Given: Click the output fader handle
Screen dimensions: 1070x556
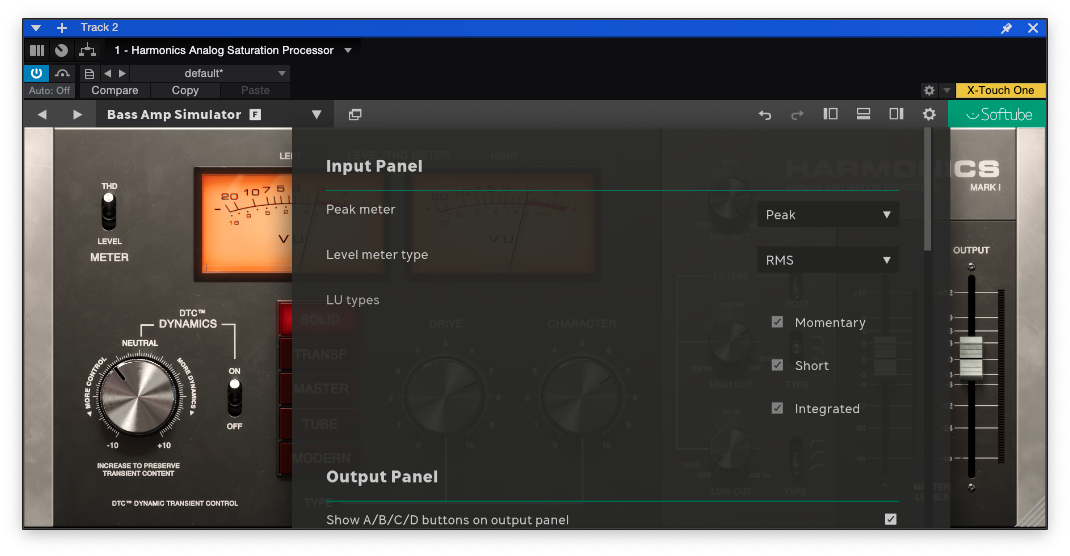Looking at the screenshot, I should click(970, 357).
